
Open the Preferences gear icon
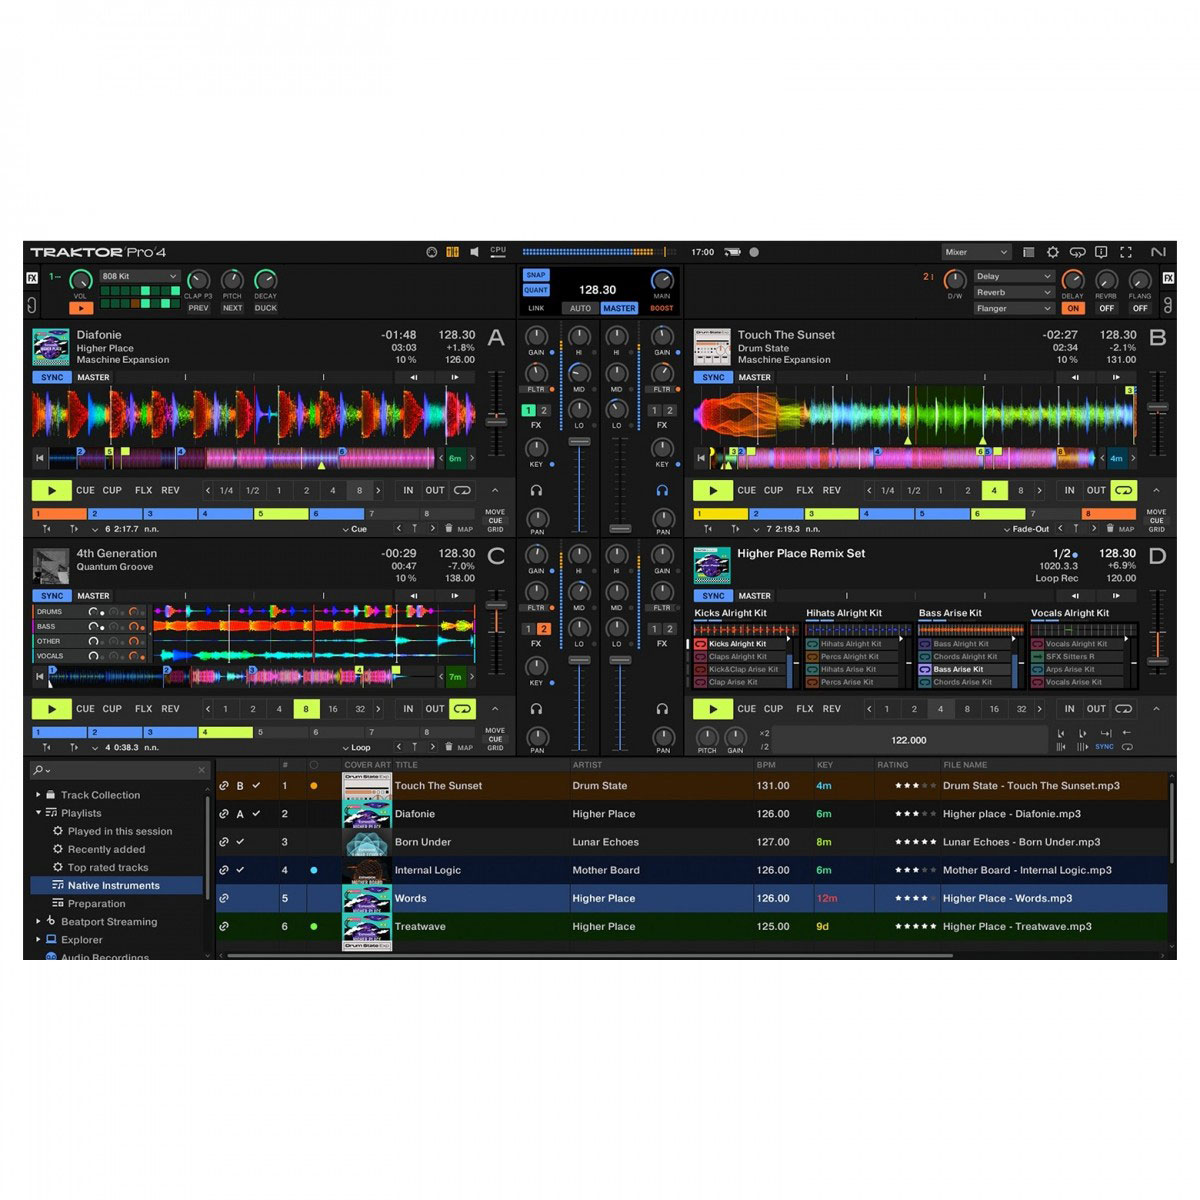pyautogui.click(x=1052, y=252)
